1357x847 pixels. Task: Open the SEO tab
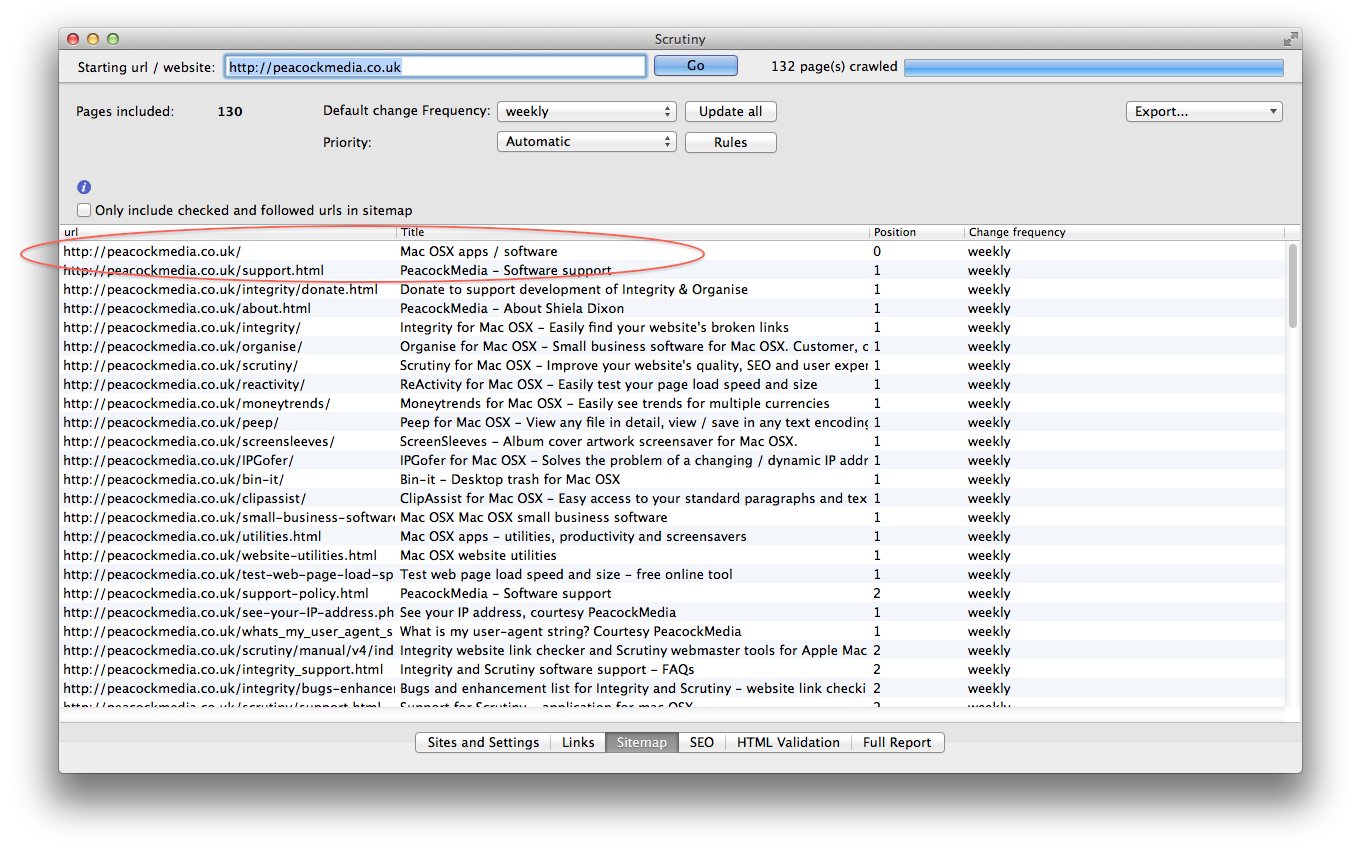pyautogui.click(x=702, y=742)
